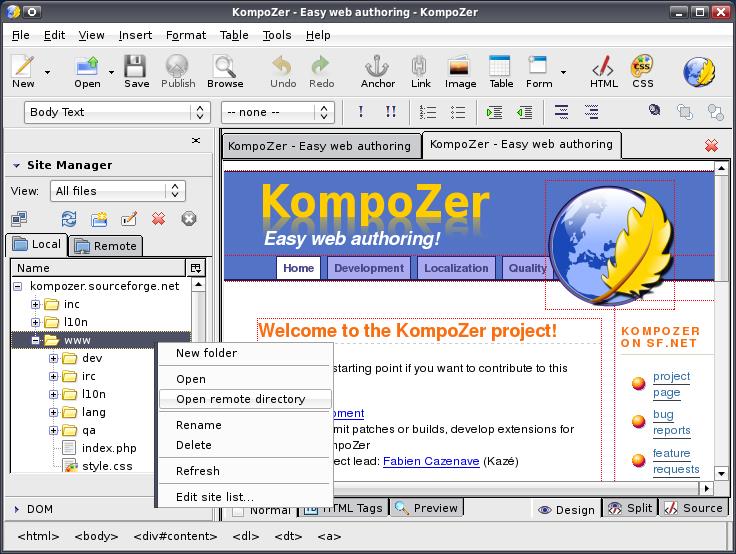Switch to the Local tab

(37, 244)
